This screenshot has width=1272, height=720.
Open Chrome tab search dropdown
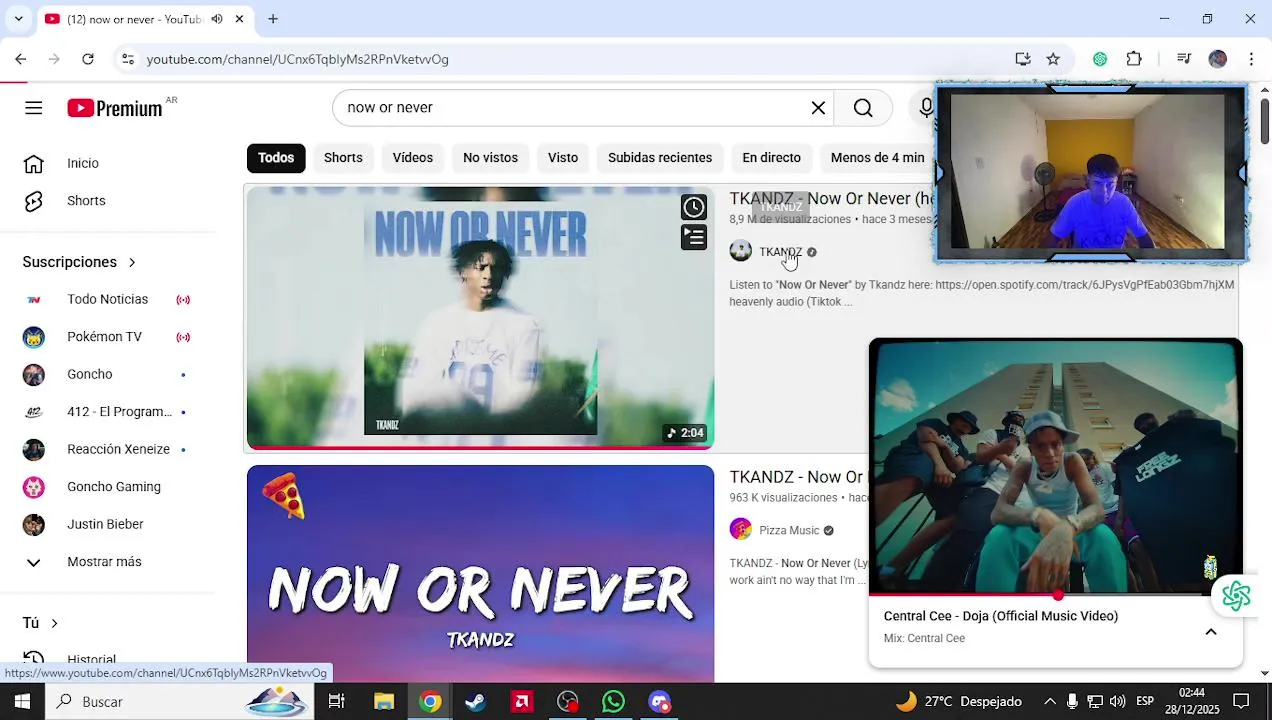point(18,19)
